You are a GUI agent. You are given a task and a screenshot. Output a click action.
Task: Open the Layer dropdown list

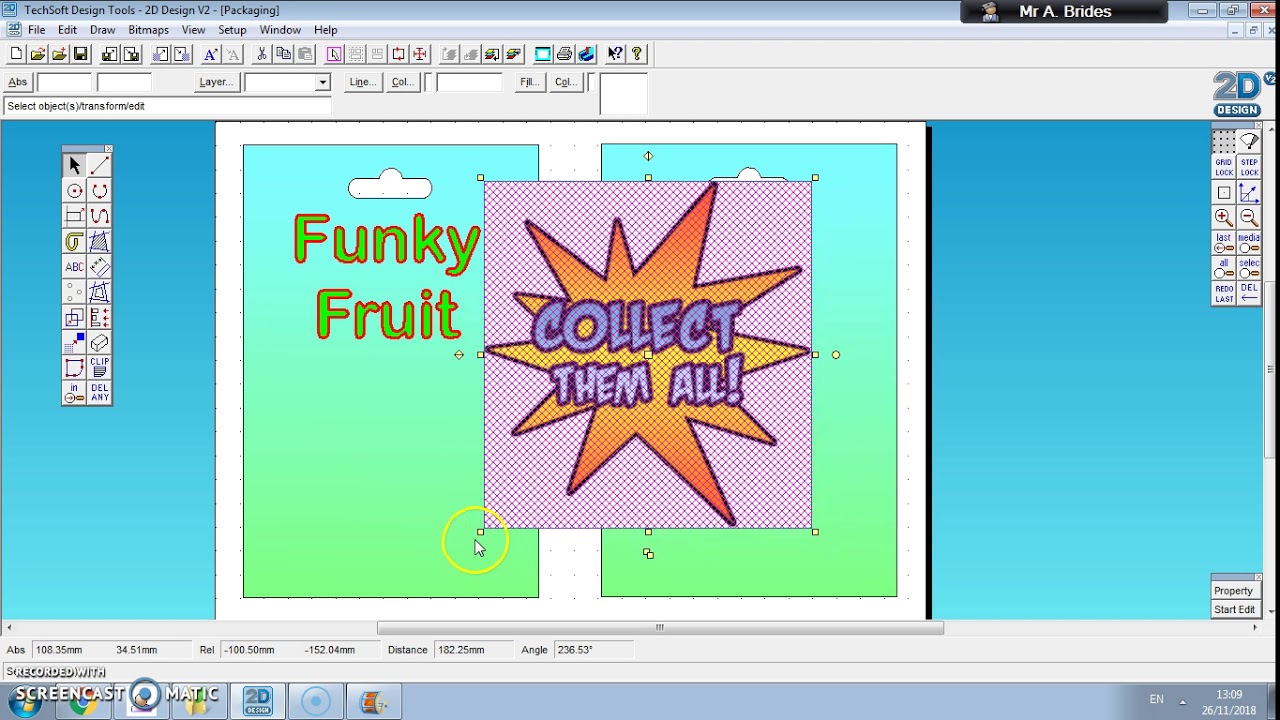point(322,82)
